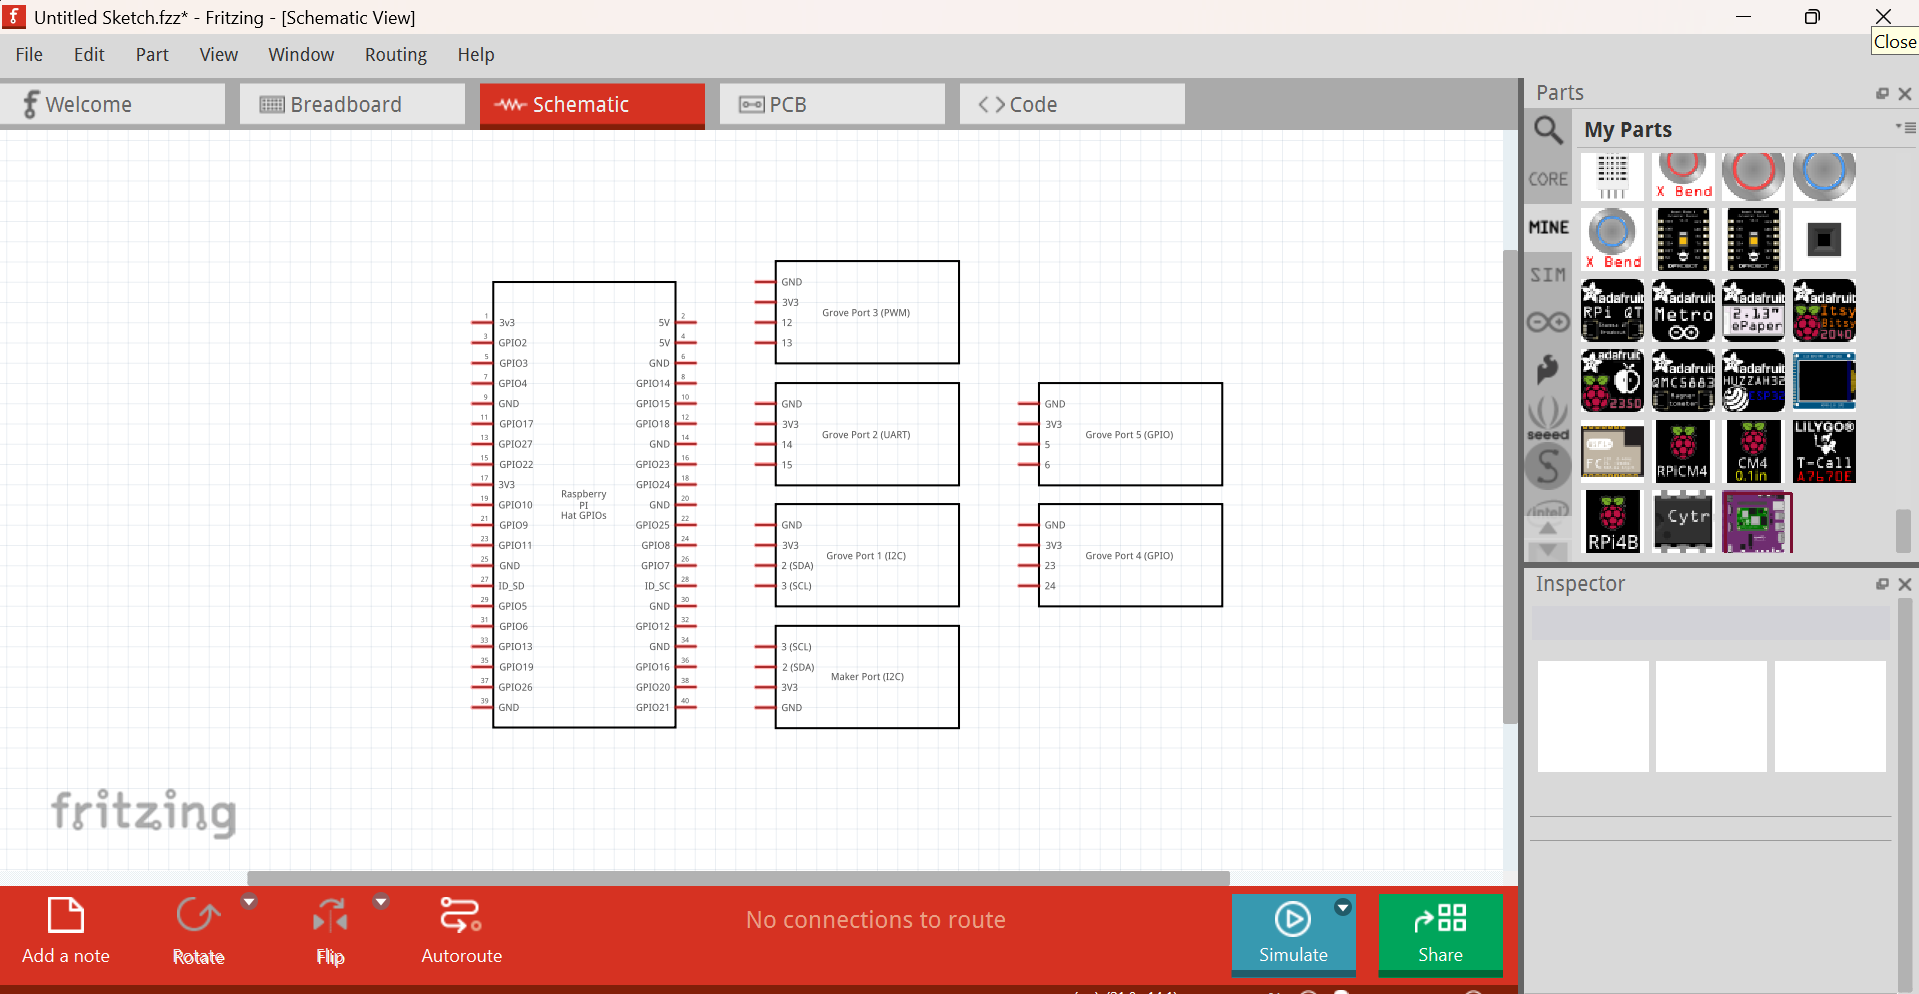Select the Adafruit Metro part

click(x=1683, y=310)
